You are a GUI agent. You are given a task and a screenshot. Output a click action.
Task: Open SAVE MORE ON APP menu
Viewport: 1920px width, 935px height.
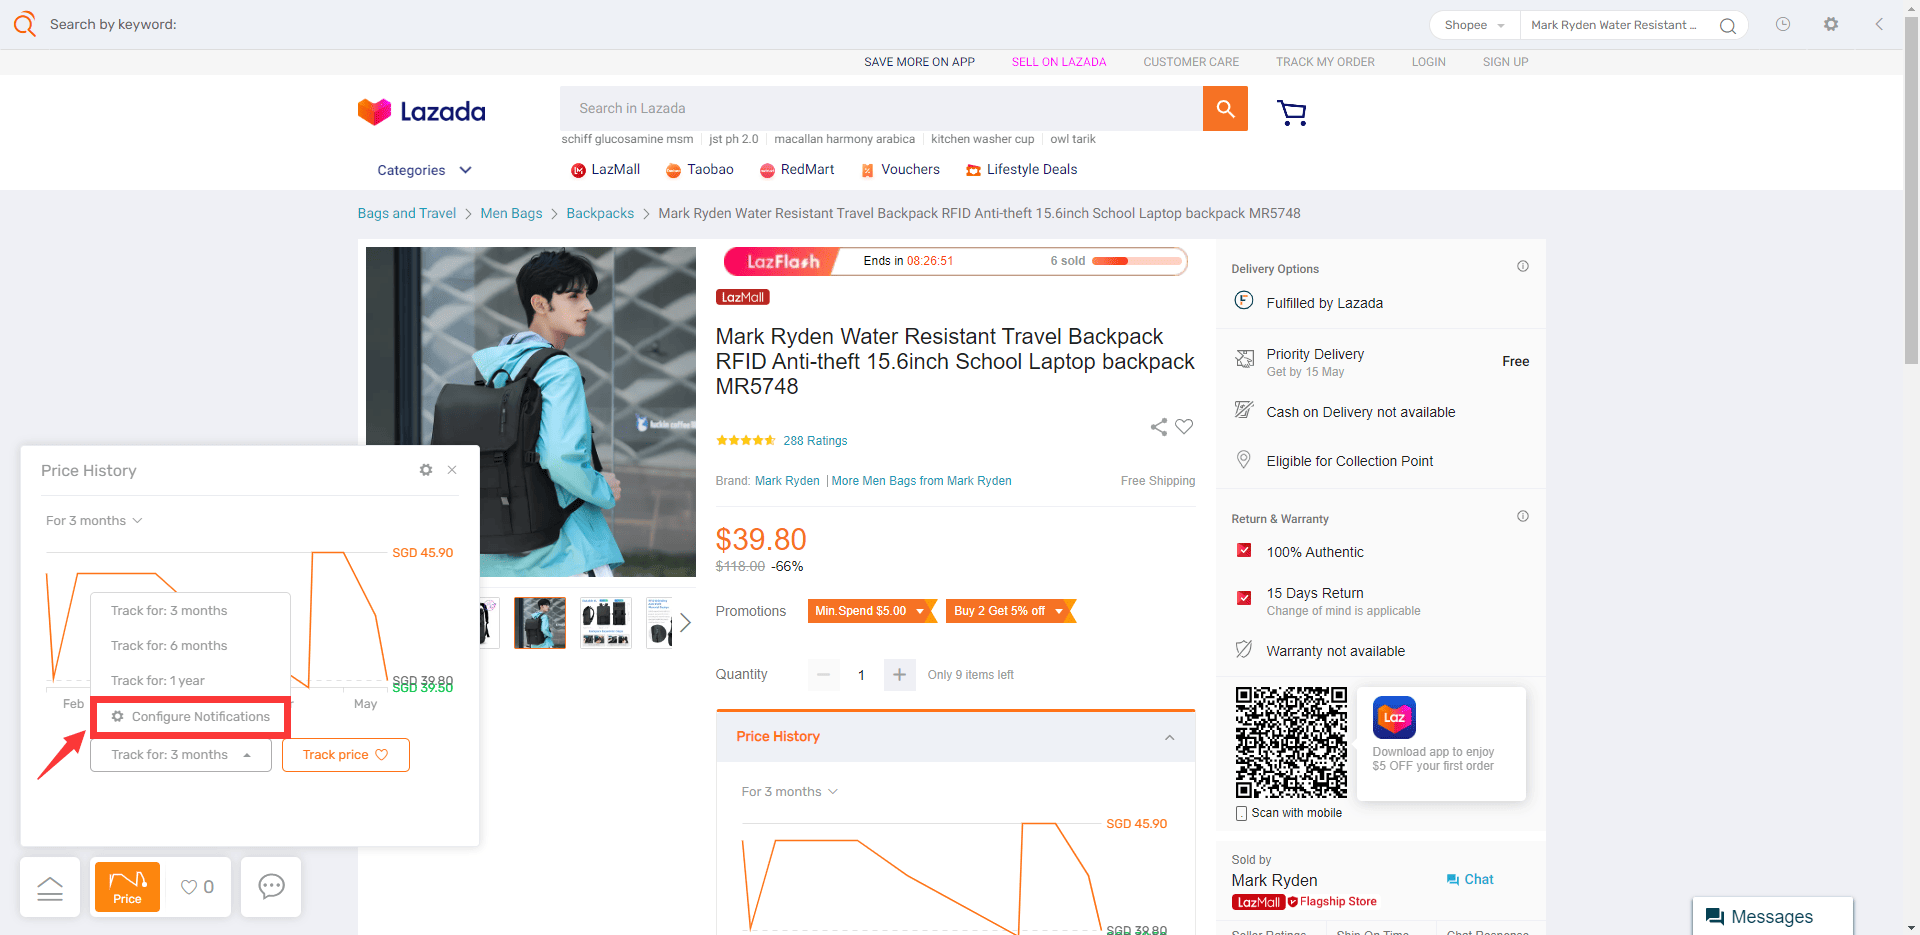[x=919, y=62]
